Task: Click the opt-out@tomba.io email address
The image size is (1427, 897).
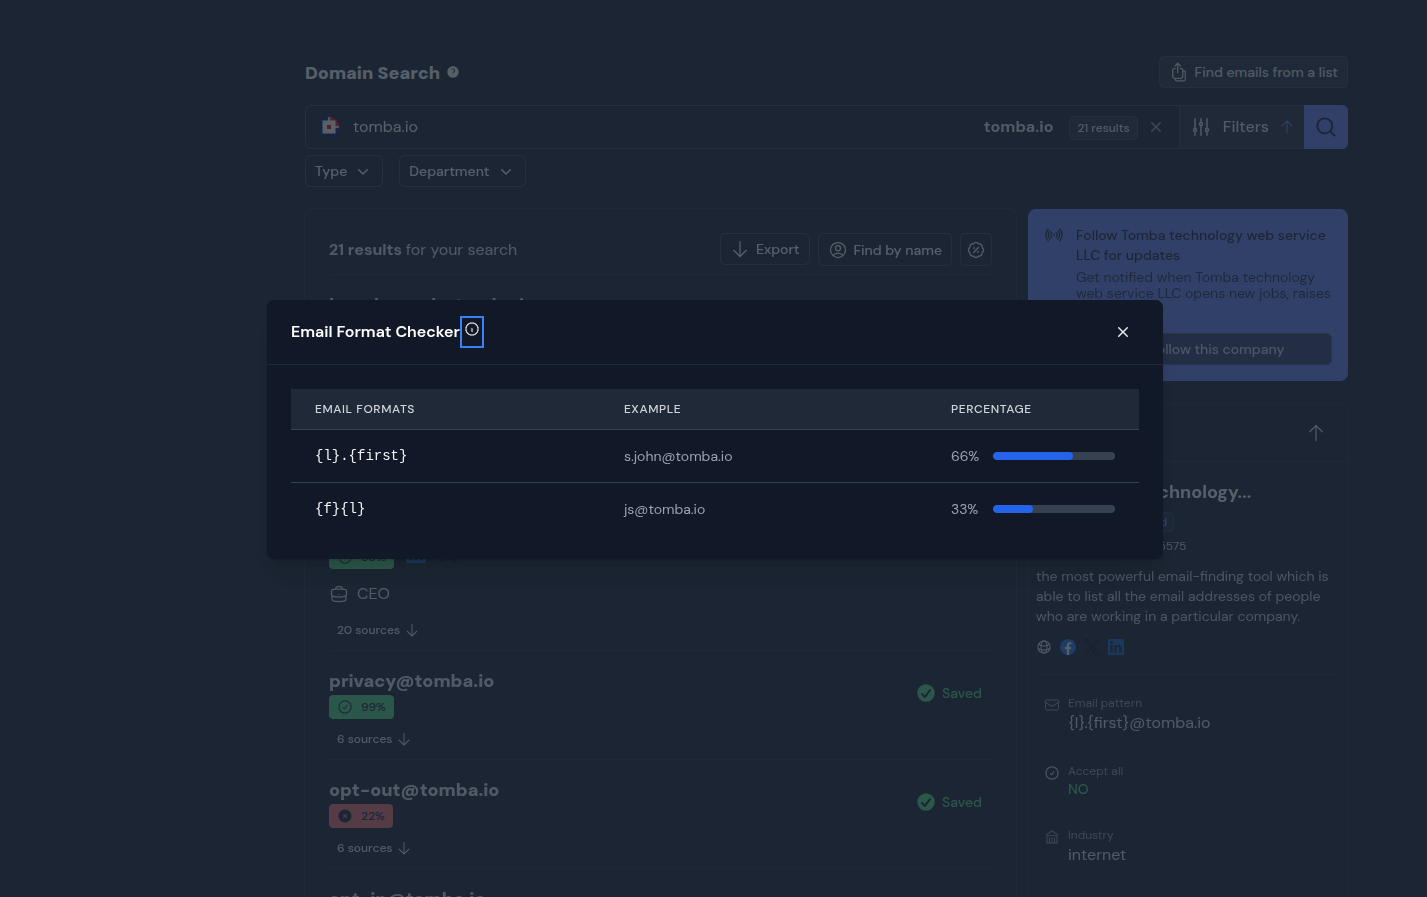Action: point(414,790)
